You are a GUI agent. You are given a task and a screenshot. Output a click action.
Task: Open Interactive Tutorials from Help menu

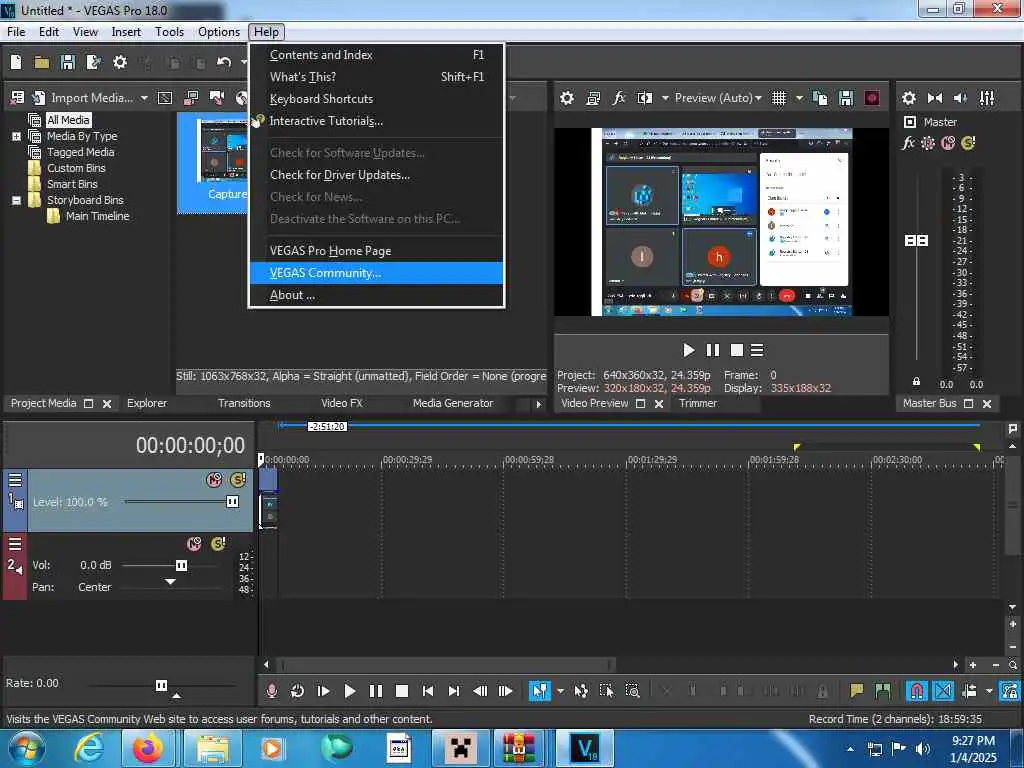click(x=376, y=121)
